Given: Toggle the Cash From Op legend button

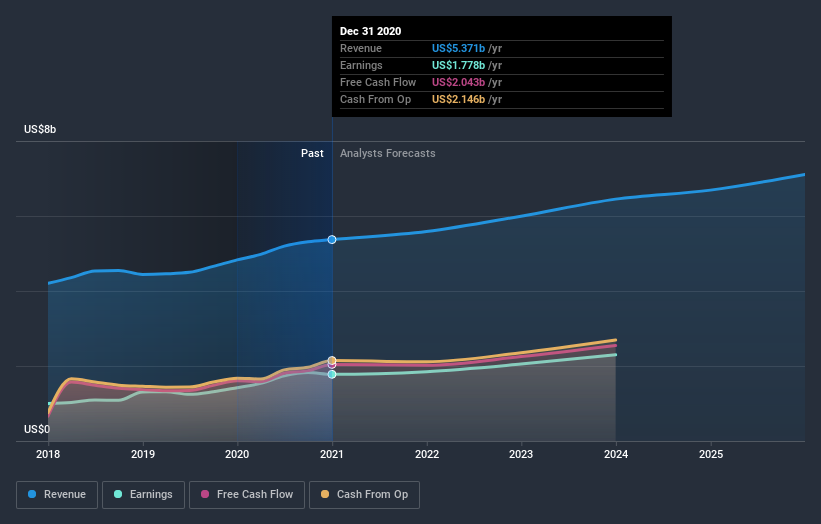Looking at the screenshot, I should point(364,495).
